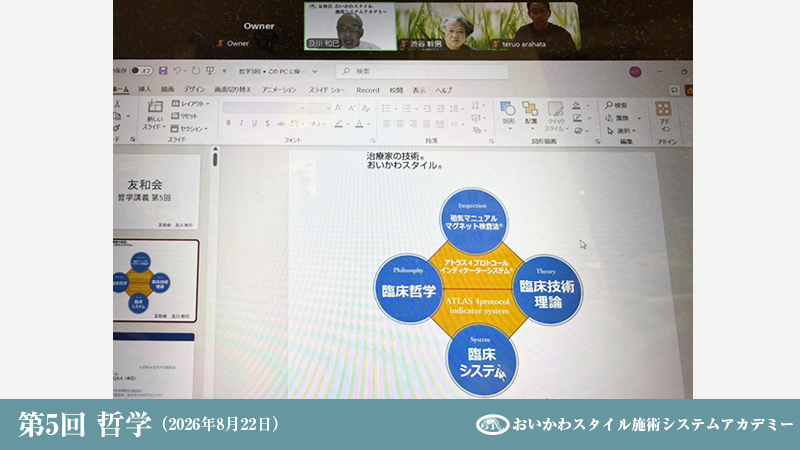Open the 描画 ribbon tab
Screen dimensions: 800x450
coord(167,89)
